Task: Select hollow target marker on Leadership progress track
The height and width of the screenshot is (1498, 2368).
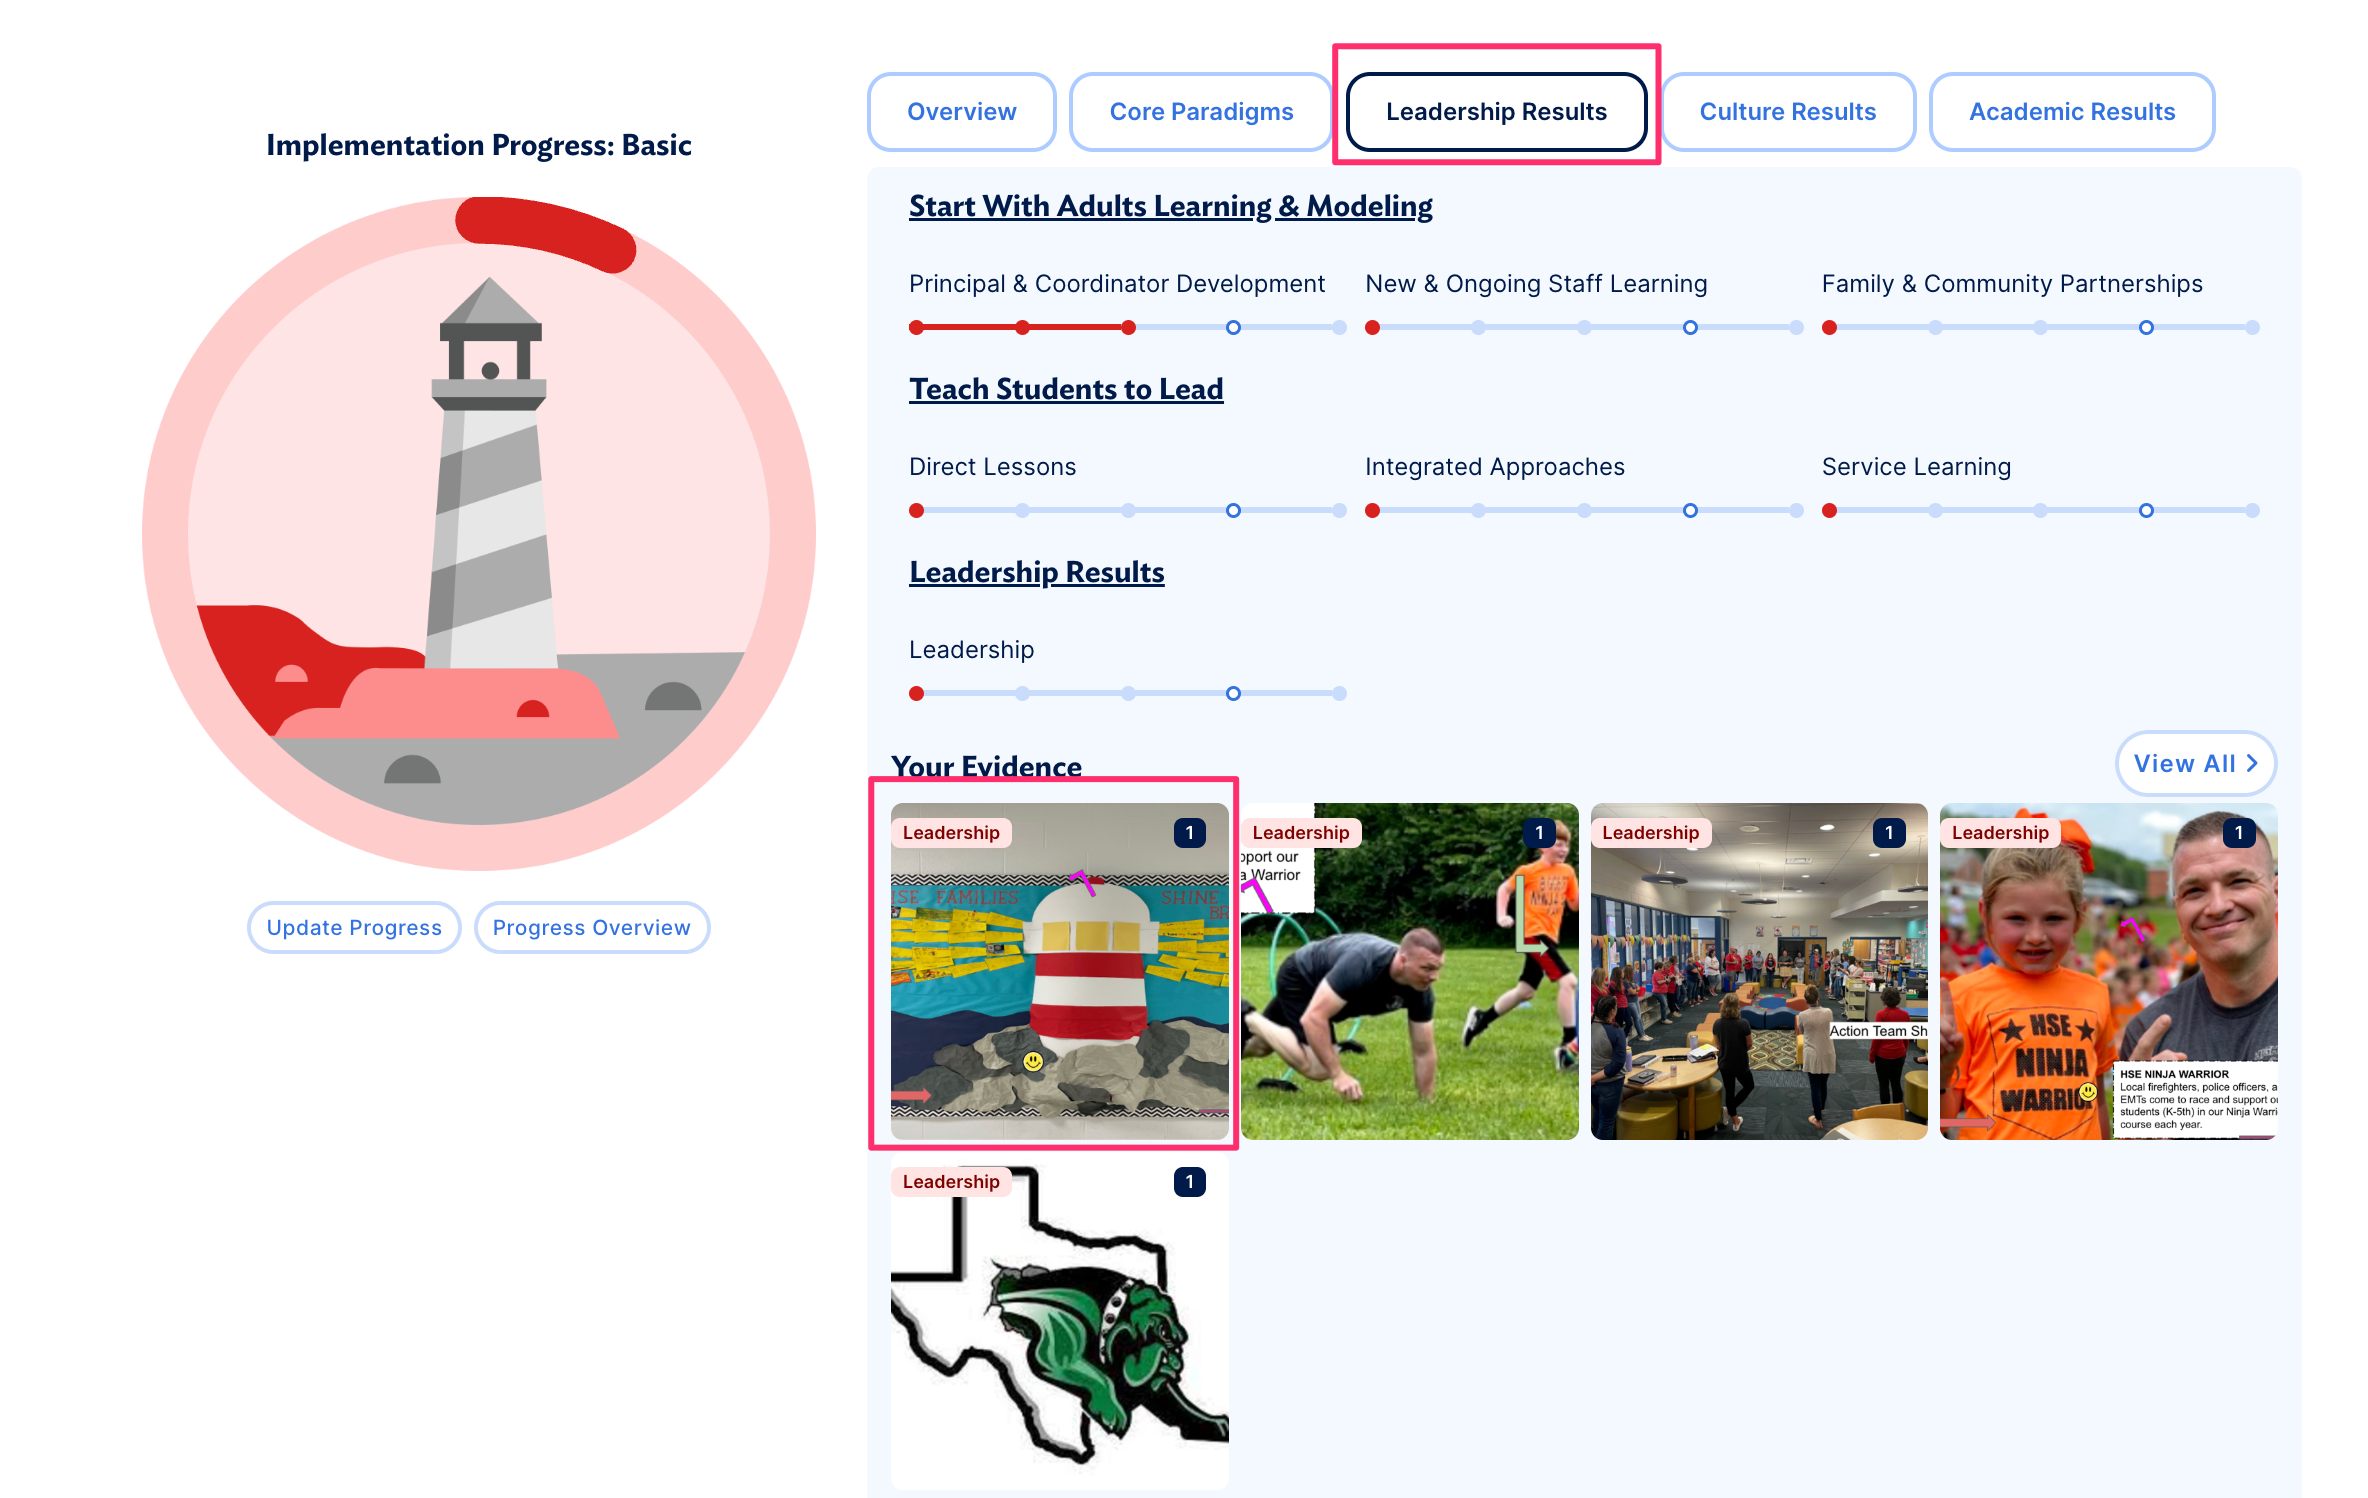Action: coord(1233,694)
